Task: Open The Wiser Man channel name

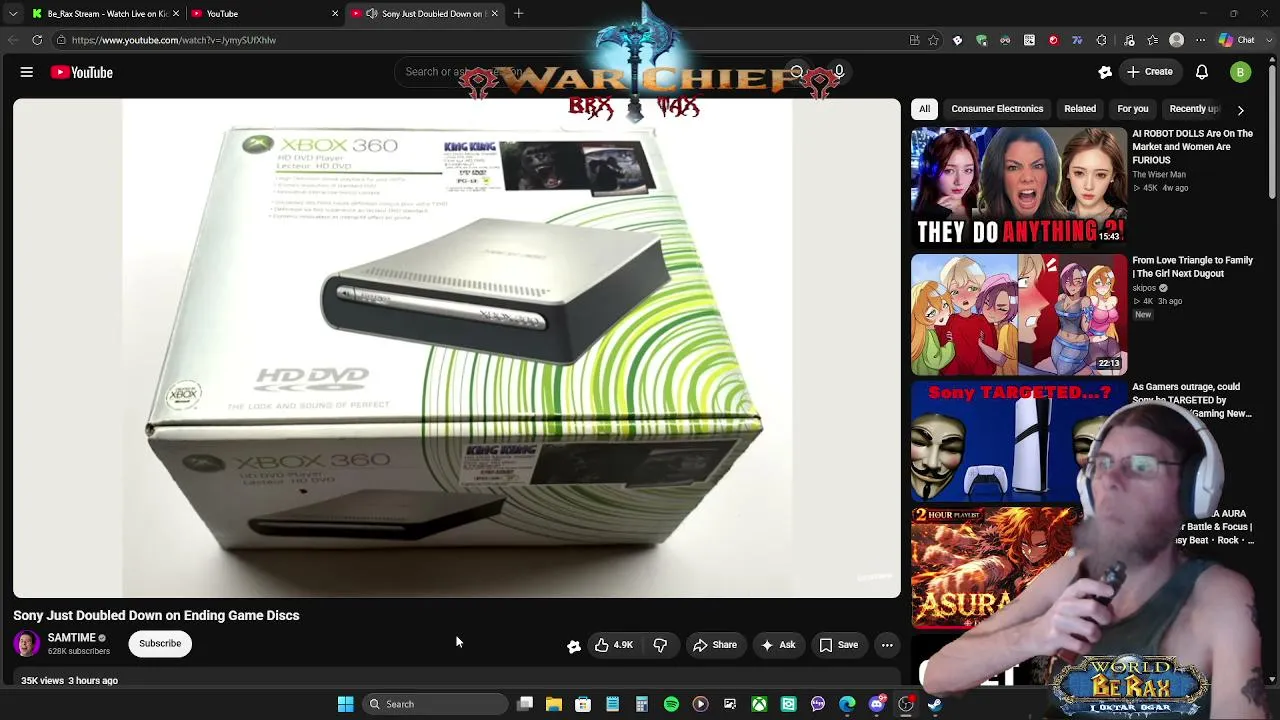Action: point(1159,175)
